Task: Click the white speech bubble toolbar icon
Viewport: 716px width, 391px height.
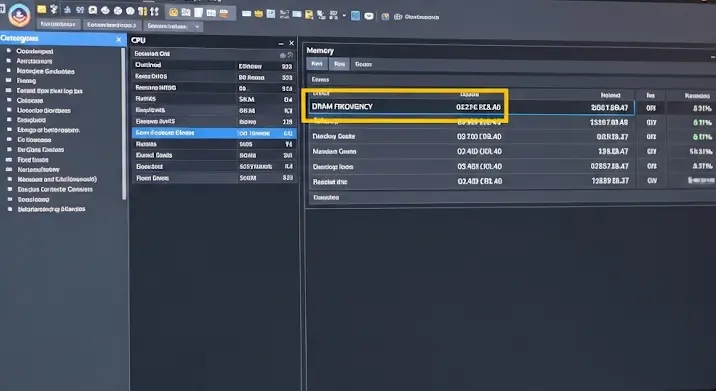Action: click(x=369, y=16)
